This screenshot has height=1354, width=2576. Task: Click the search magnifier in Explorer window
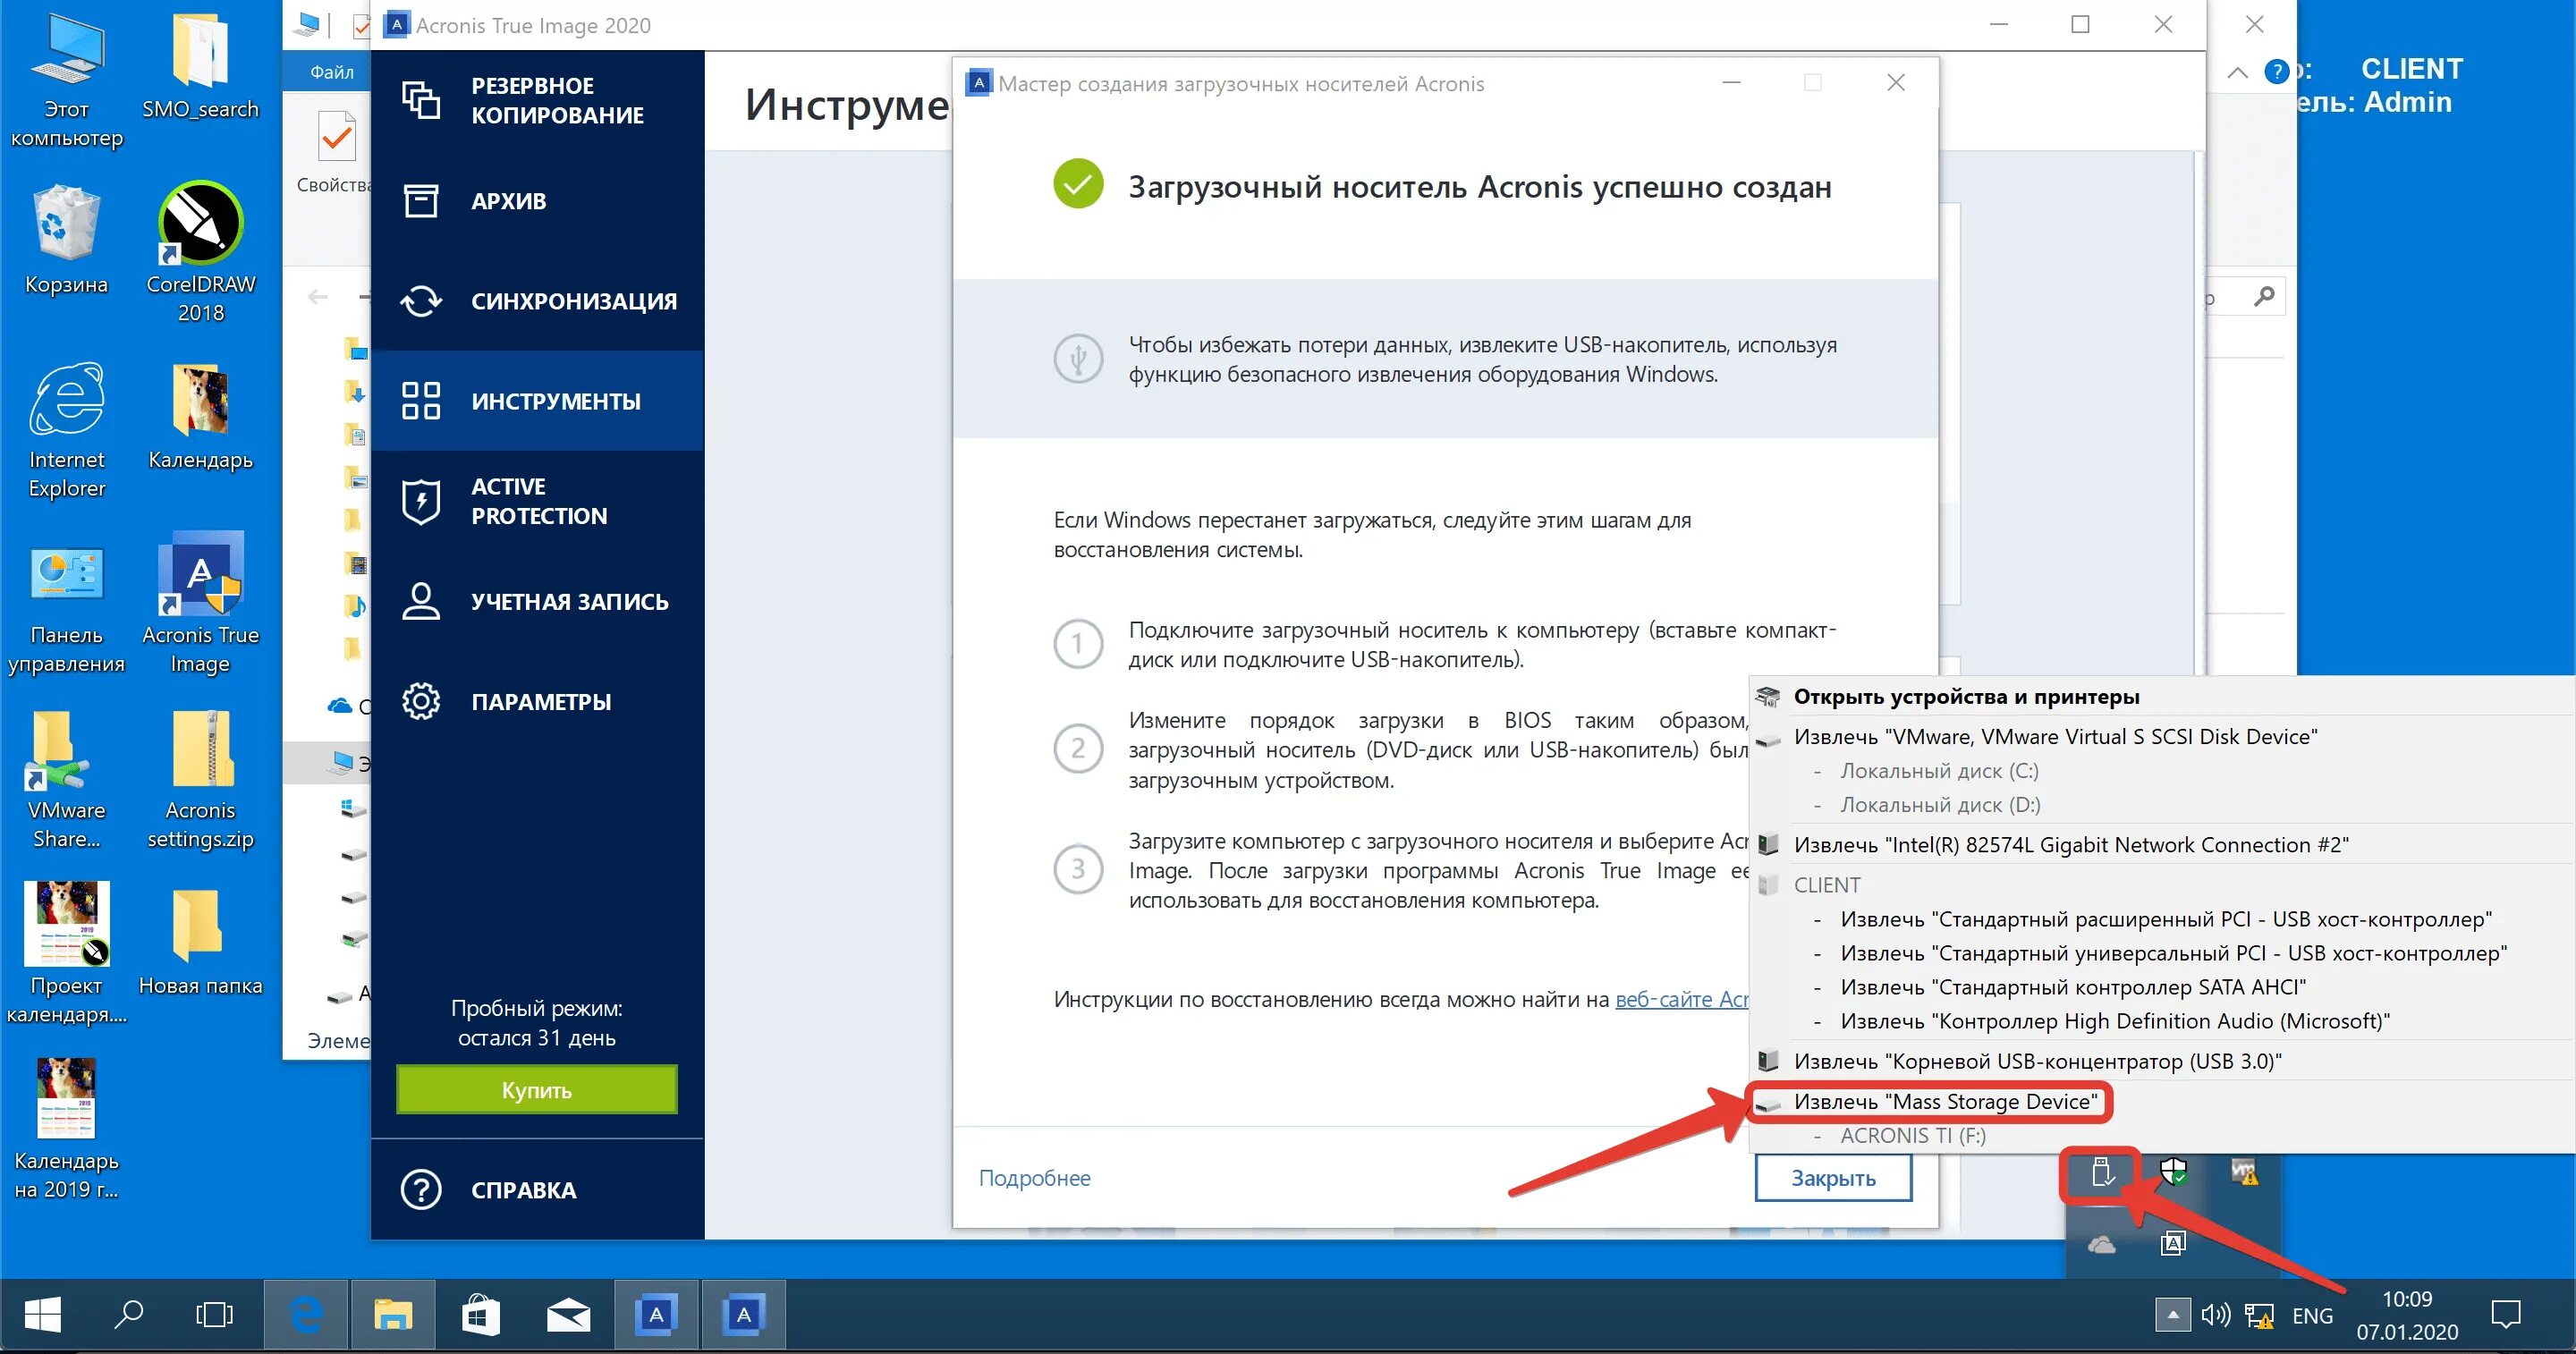(2264, 296)
